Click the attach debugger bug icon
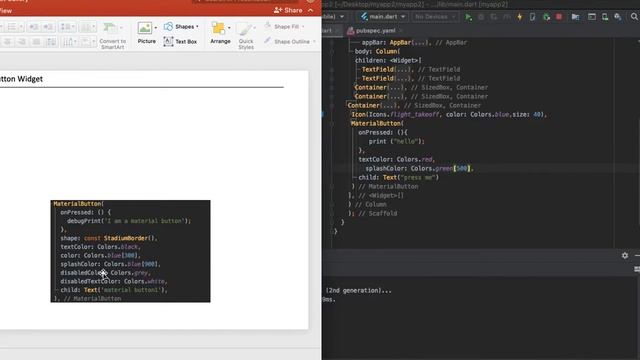 (546, 17)
